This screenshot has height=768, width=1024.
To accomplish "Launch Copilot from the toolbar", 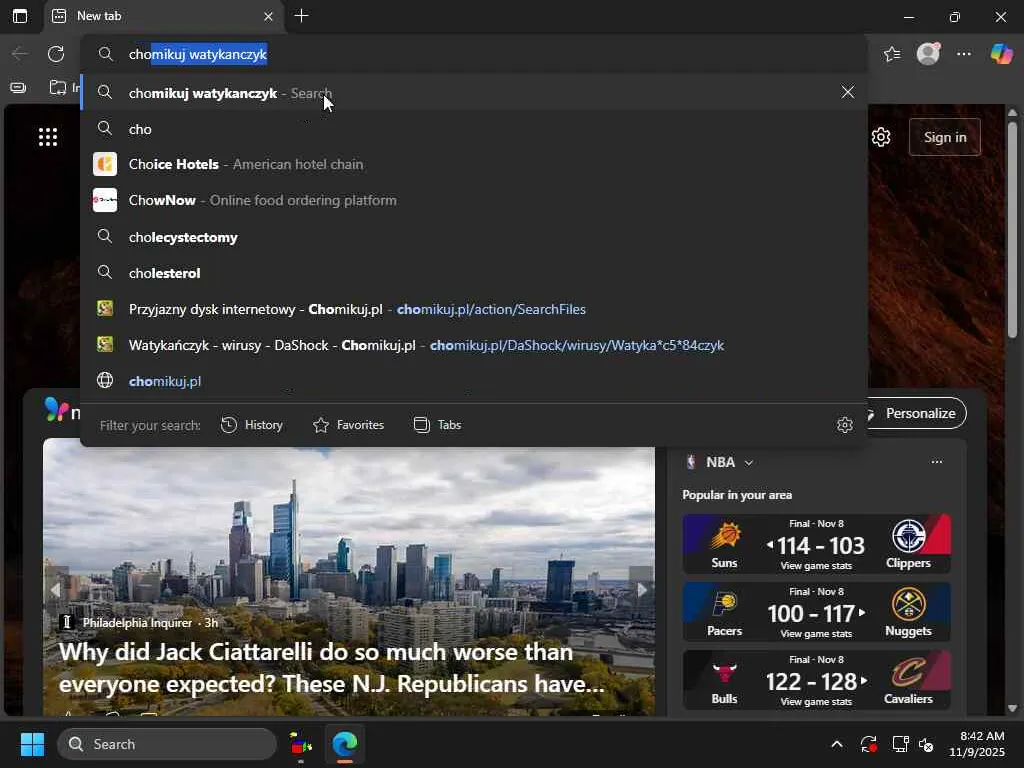I will point(1001,54).
